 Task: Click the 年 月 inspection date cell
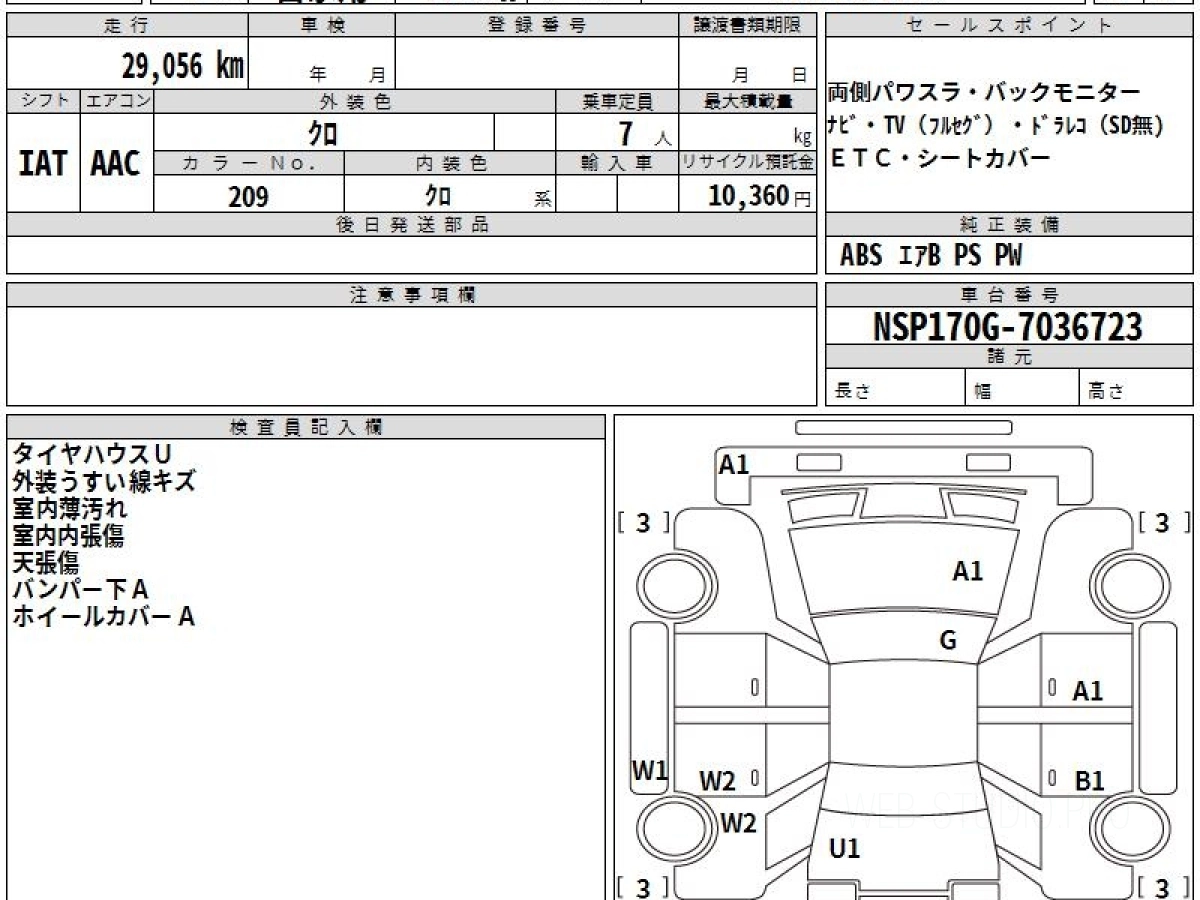pos(322,63)
